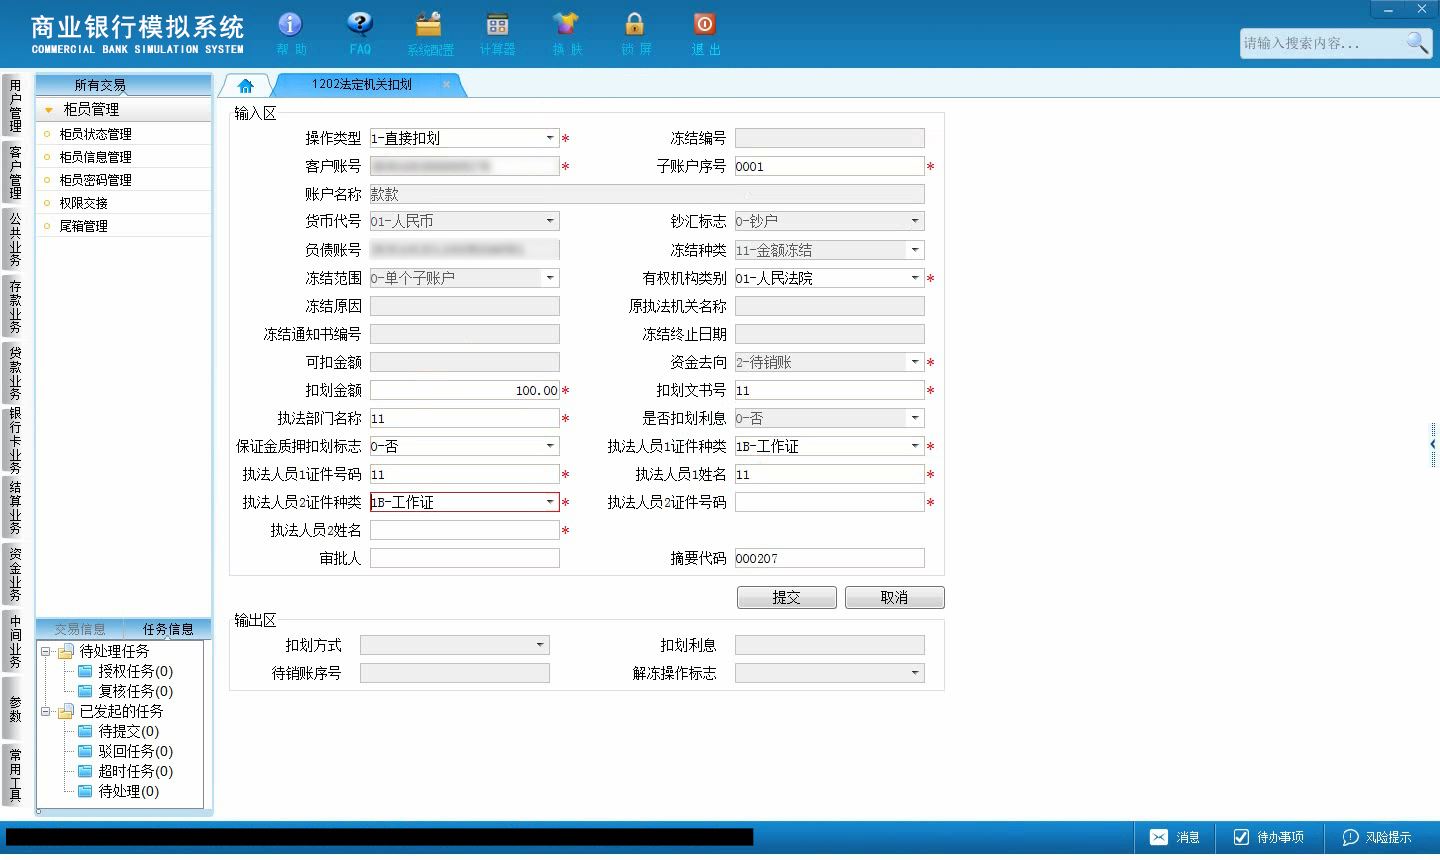This screenshot has width=1440, height=860.
Task: Click the 提交 submit button
Action: point(787,597)
